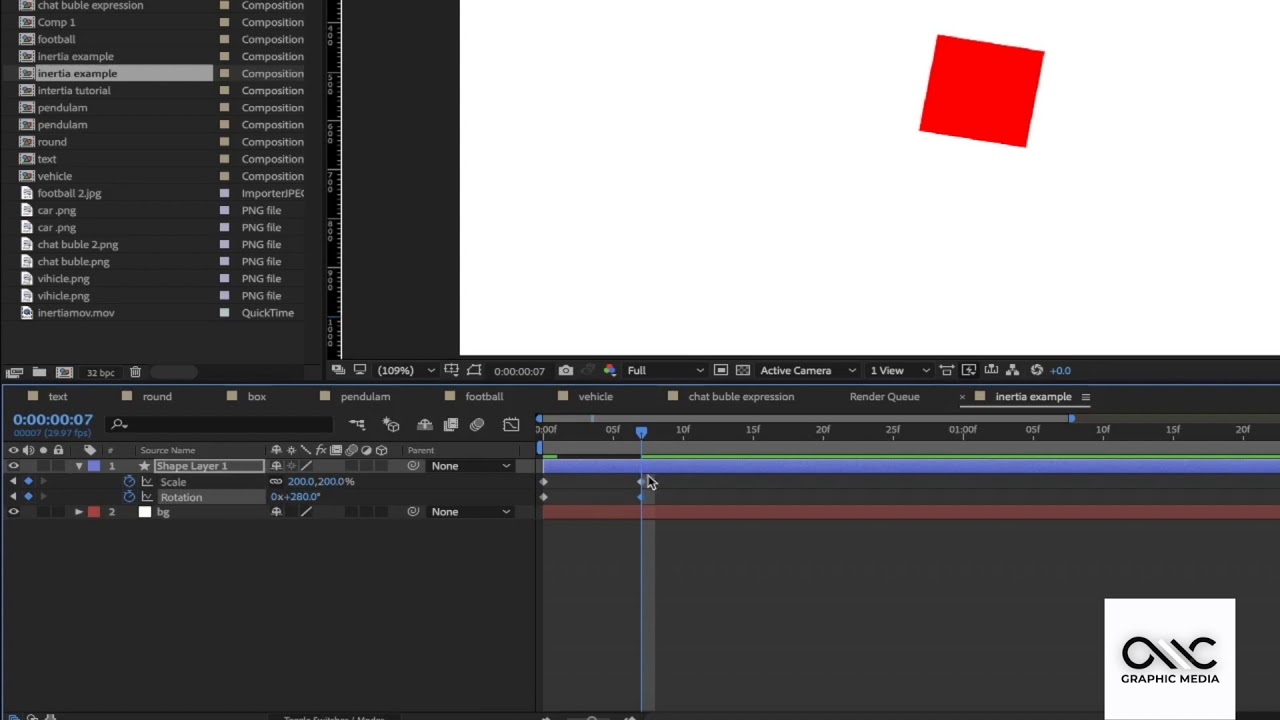Toggle Scale constrain proportions link icon

(x=276, y=482)
